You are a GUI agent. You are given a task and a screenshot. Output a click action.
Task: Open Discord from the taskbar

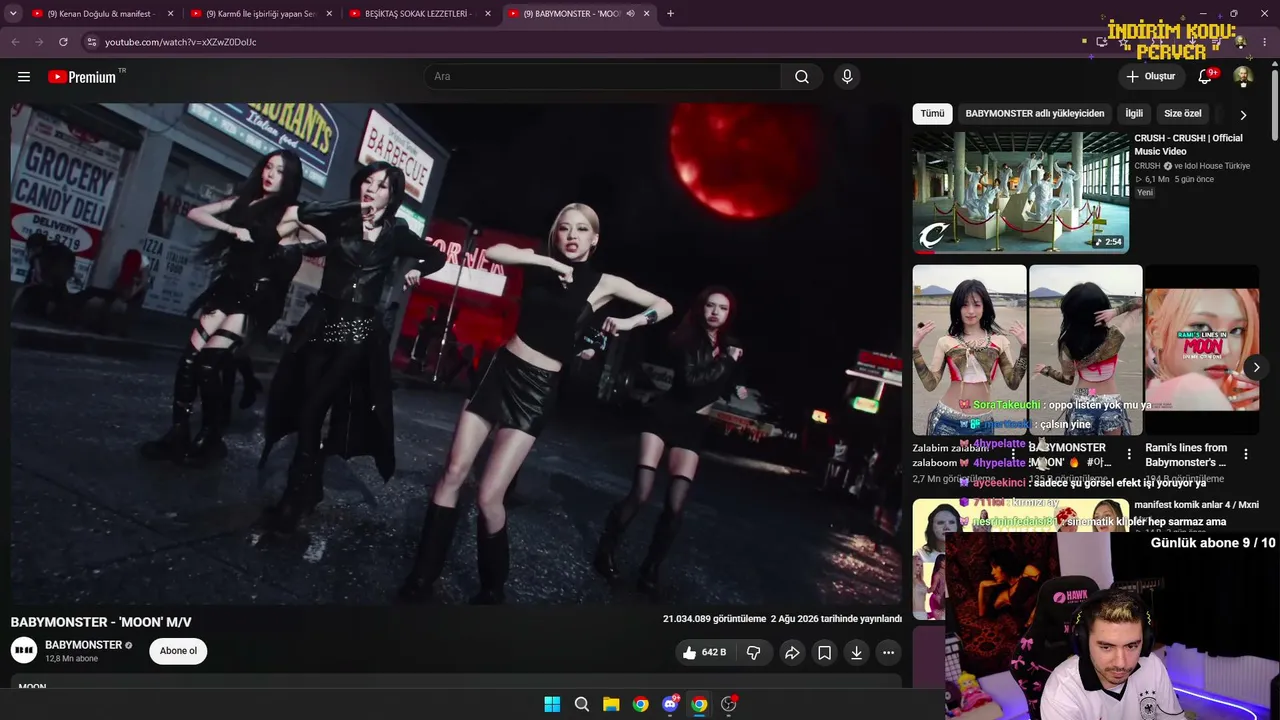pos(670,704)
